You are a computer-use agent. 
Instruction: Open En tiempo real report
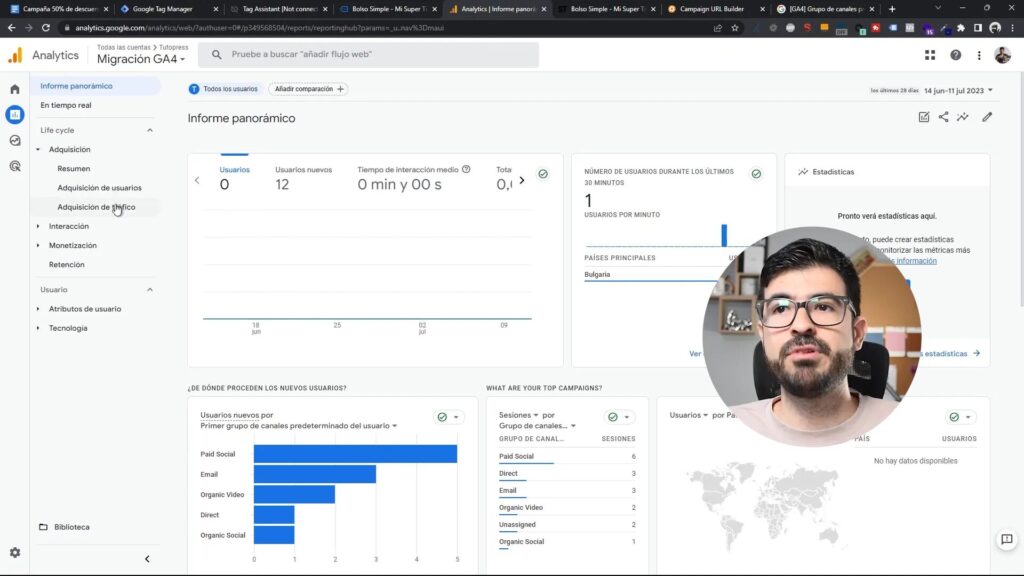tap(66, 105)
